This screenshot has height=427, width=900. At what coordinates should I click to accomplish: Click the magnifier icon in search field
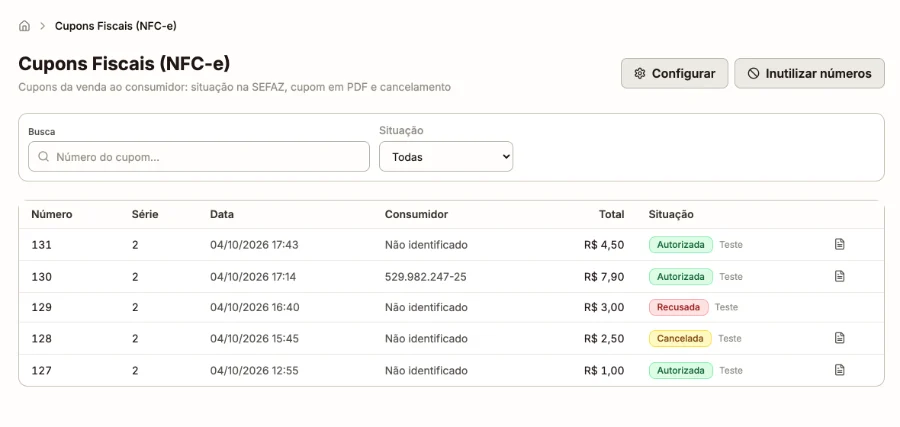click(43, 157)
